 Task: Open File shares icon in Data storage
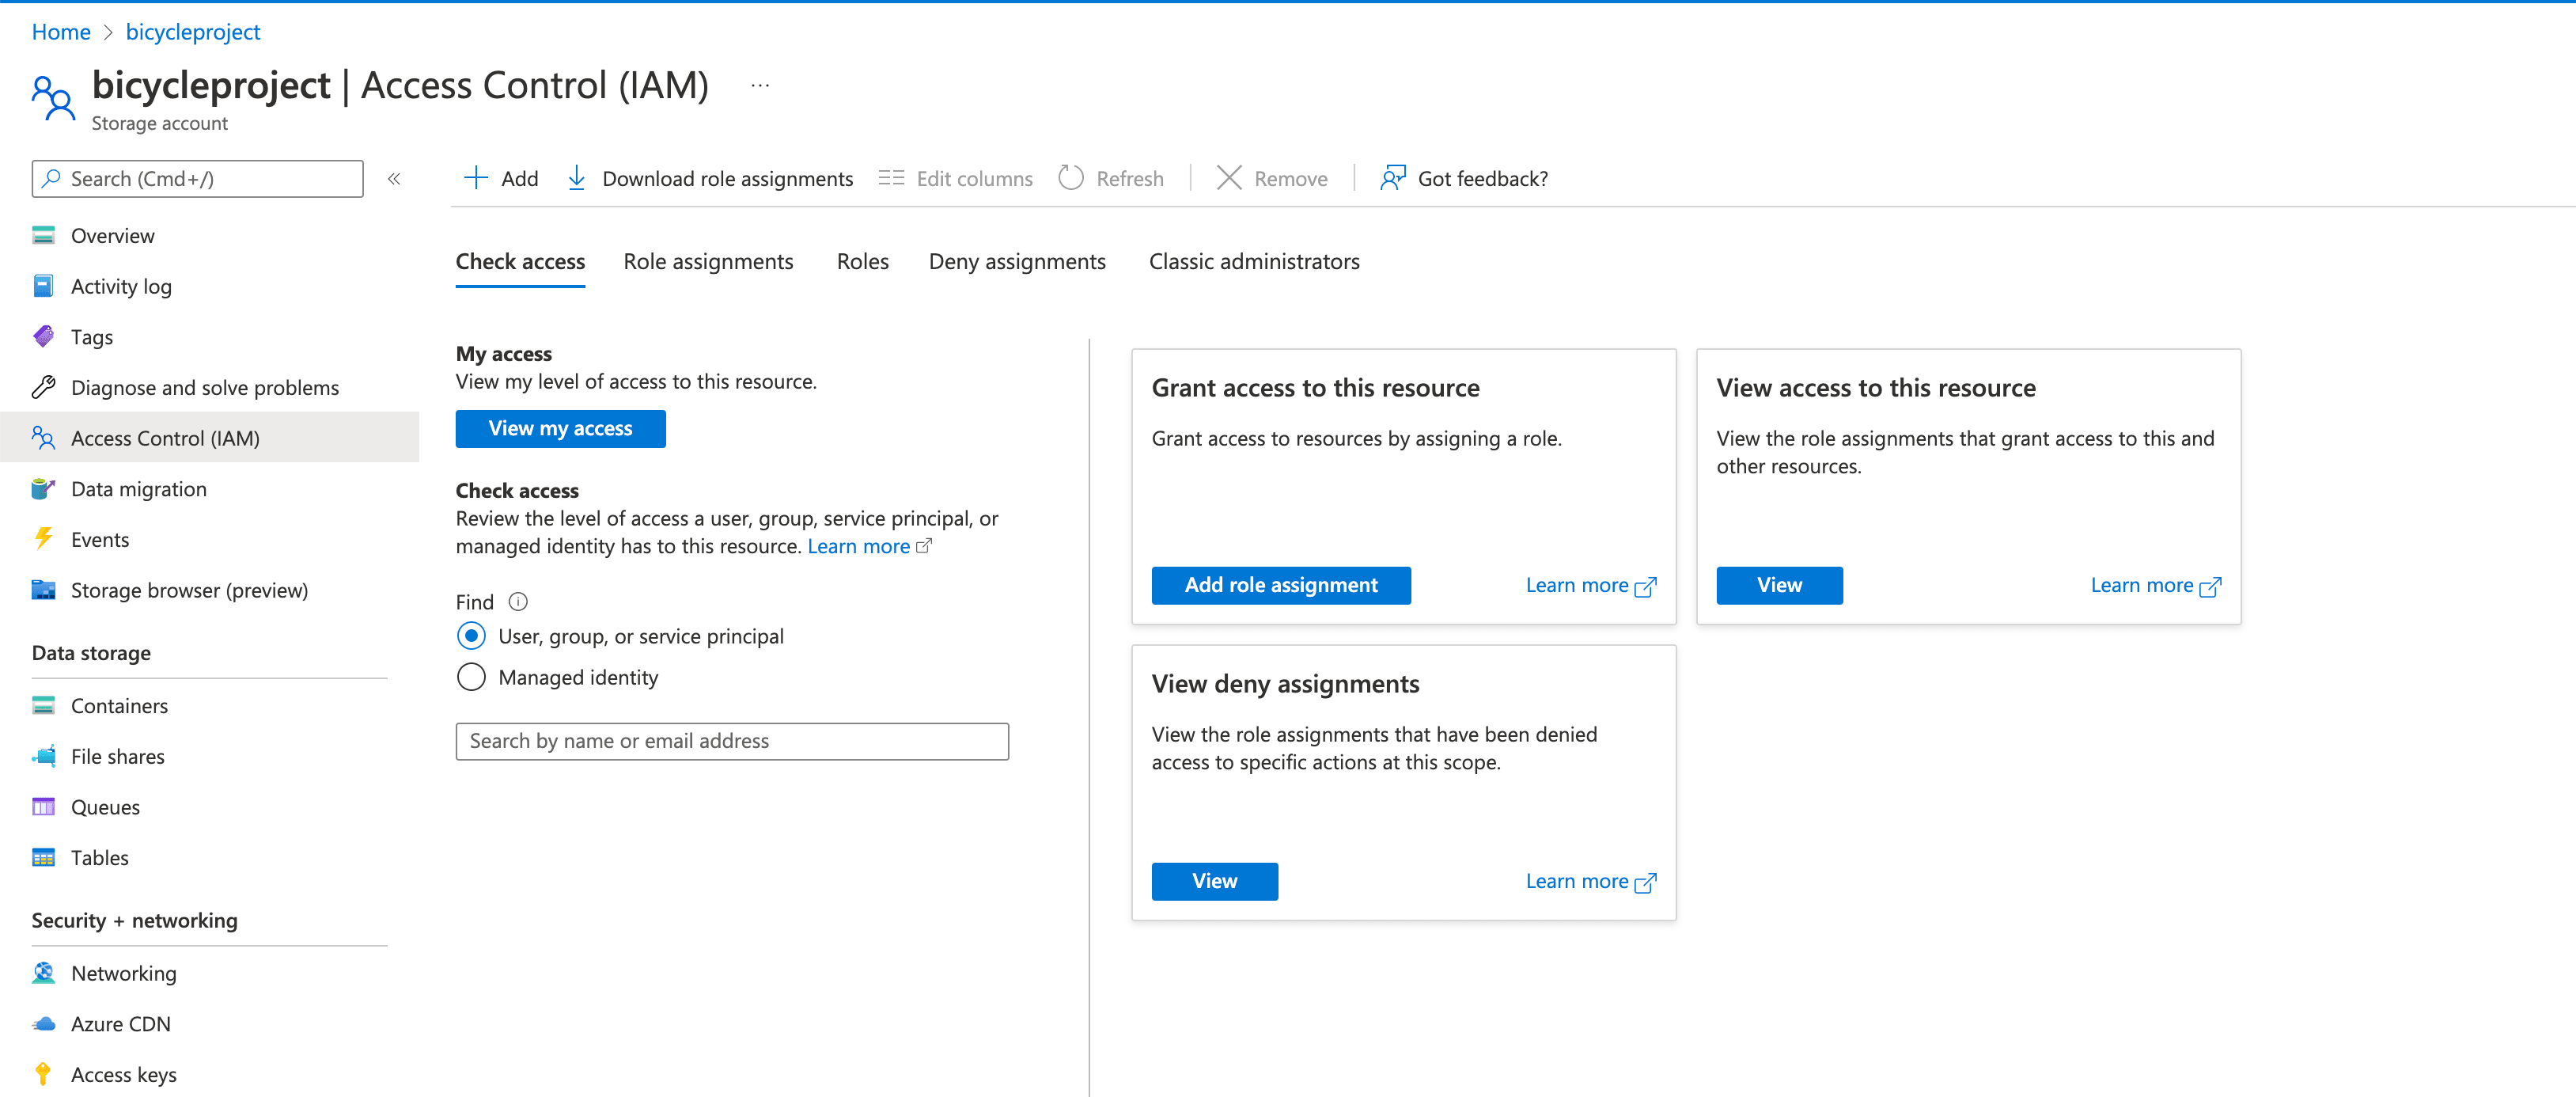coord(43,757)
